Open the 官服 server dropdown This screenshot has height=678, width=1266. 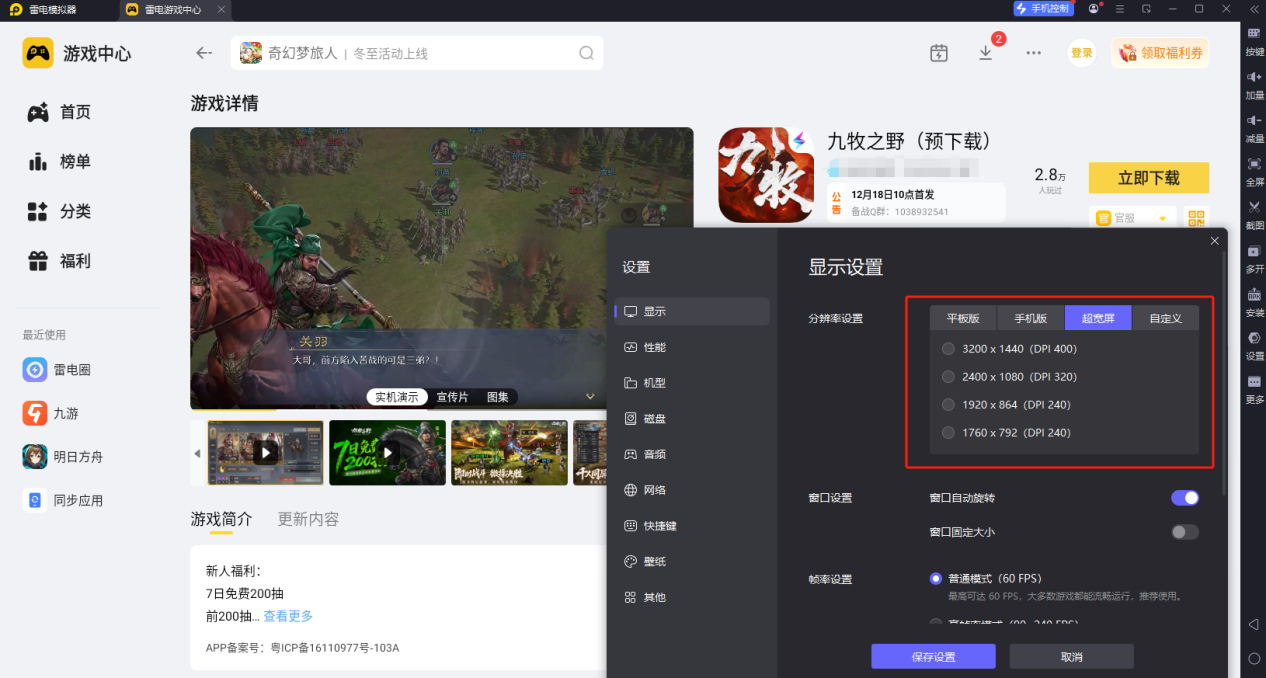[x=1133, y=217]
